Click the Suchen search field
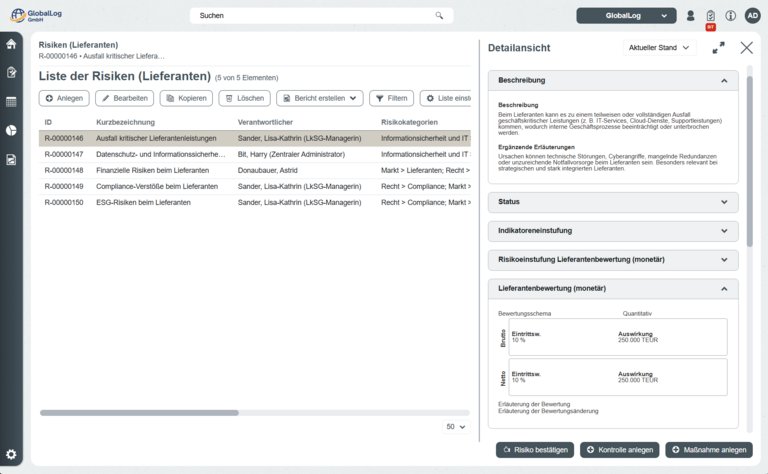Viewport: 768px width, 474px height. pyautogui.click(x=320, y=16)
